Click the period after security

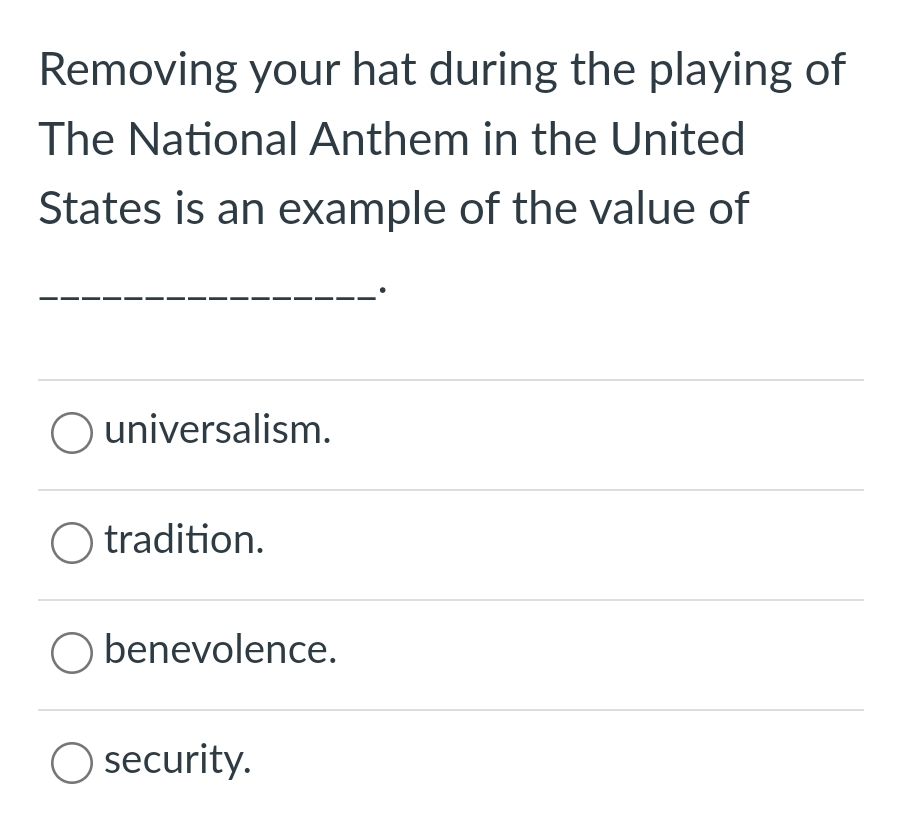[x=248, y=770]
